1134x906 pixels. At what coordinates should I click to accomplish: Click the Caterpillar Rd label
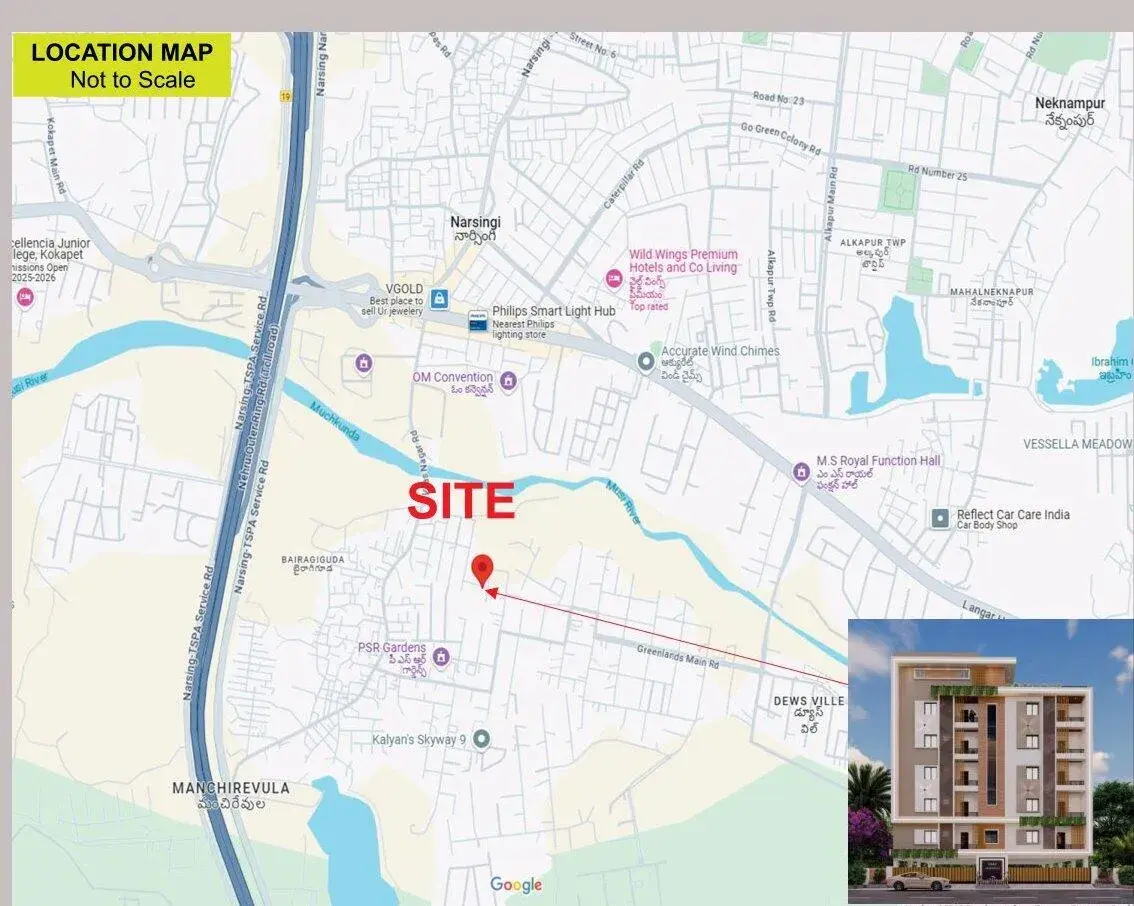pos(623,184)
